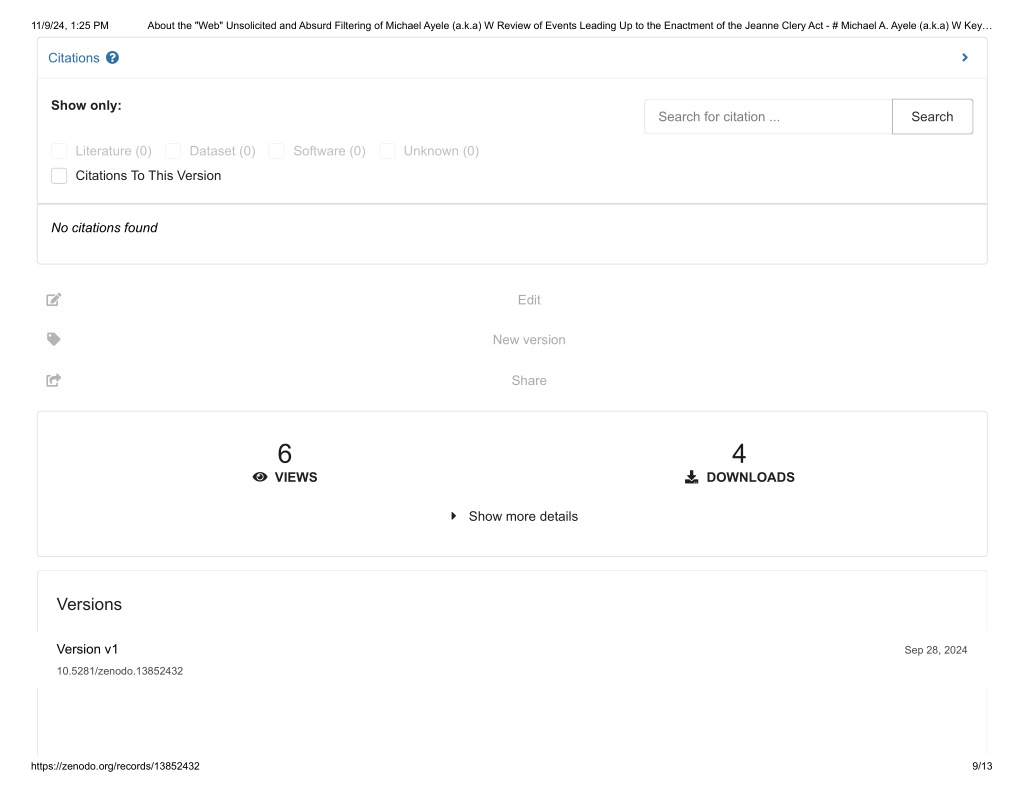Click the New version tag icon

(x=54, y=339)
